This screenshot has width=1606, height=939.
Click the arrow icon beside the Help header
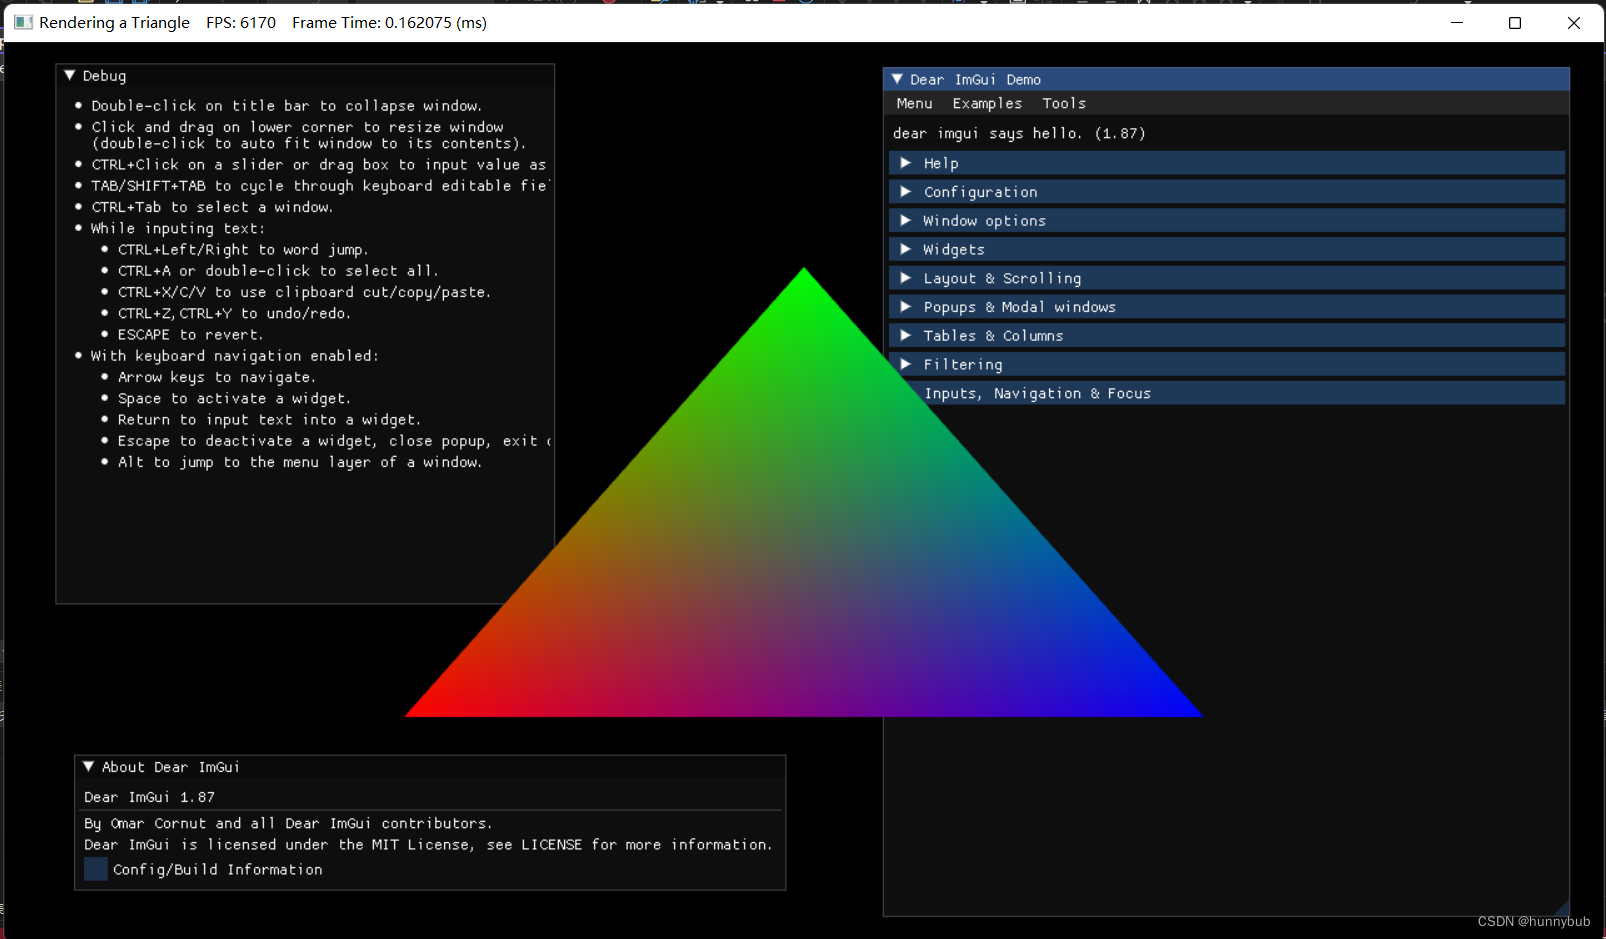[906, 162]
